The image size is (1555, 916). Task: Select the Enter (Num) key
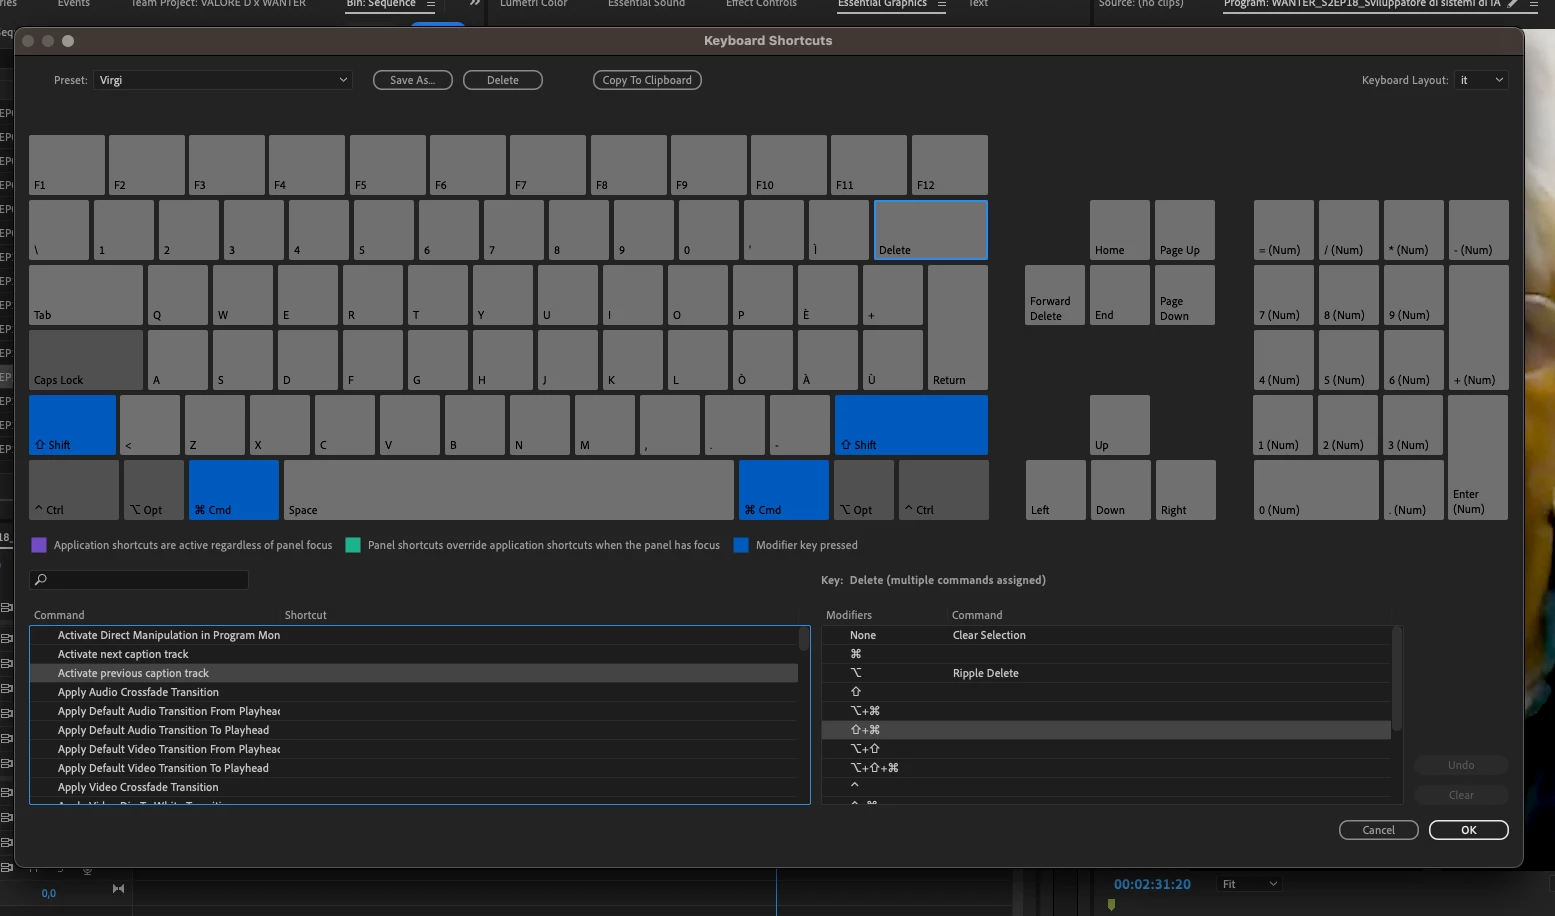tap(1478, 457)
